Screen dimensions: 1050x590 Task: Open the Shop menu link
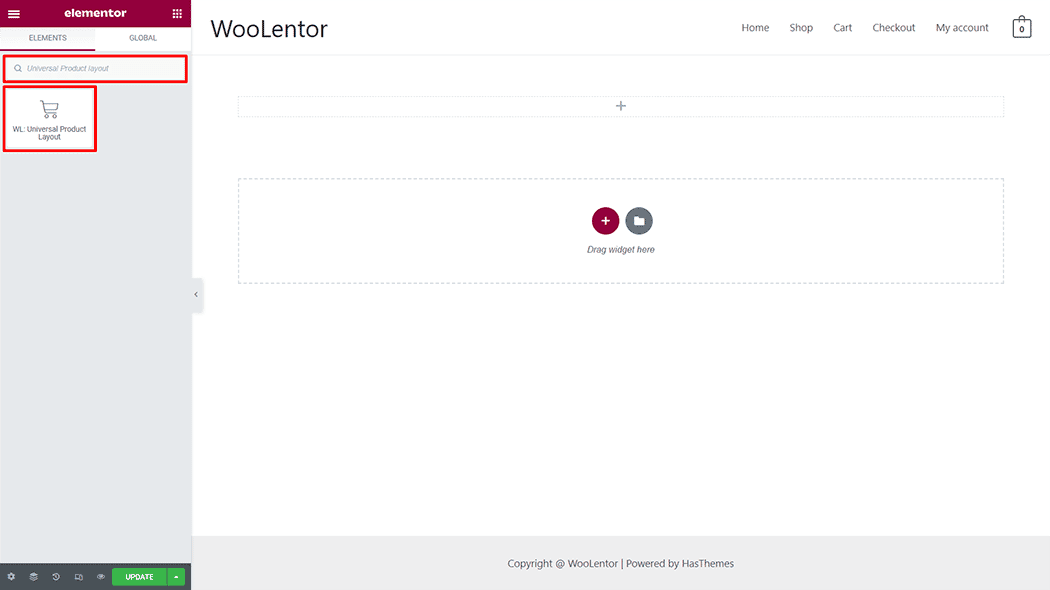pos(801,27)
